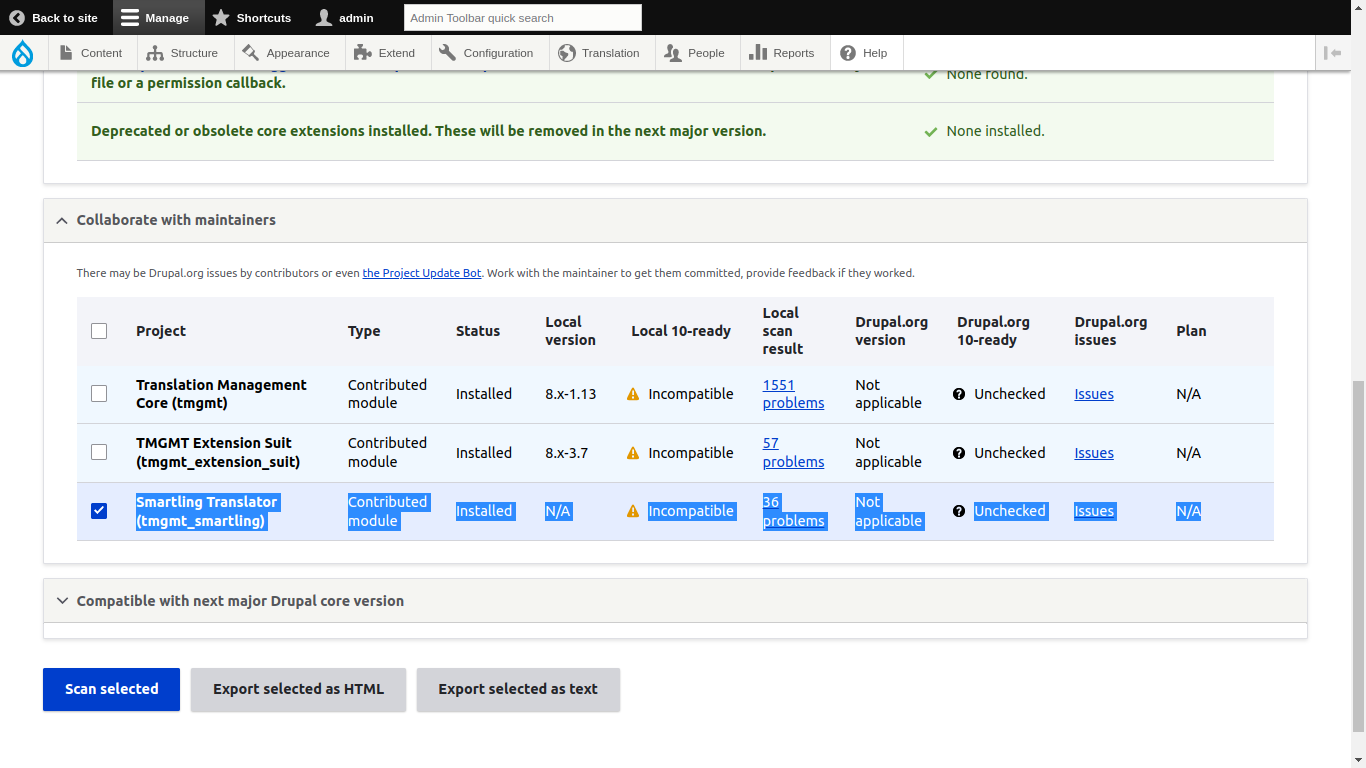The image size is (1366, 768).
Task: Click question mark icon in tmgmt row
Action: coord(959,394)
